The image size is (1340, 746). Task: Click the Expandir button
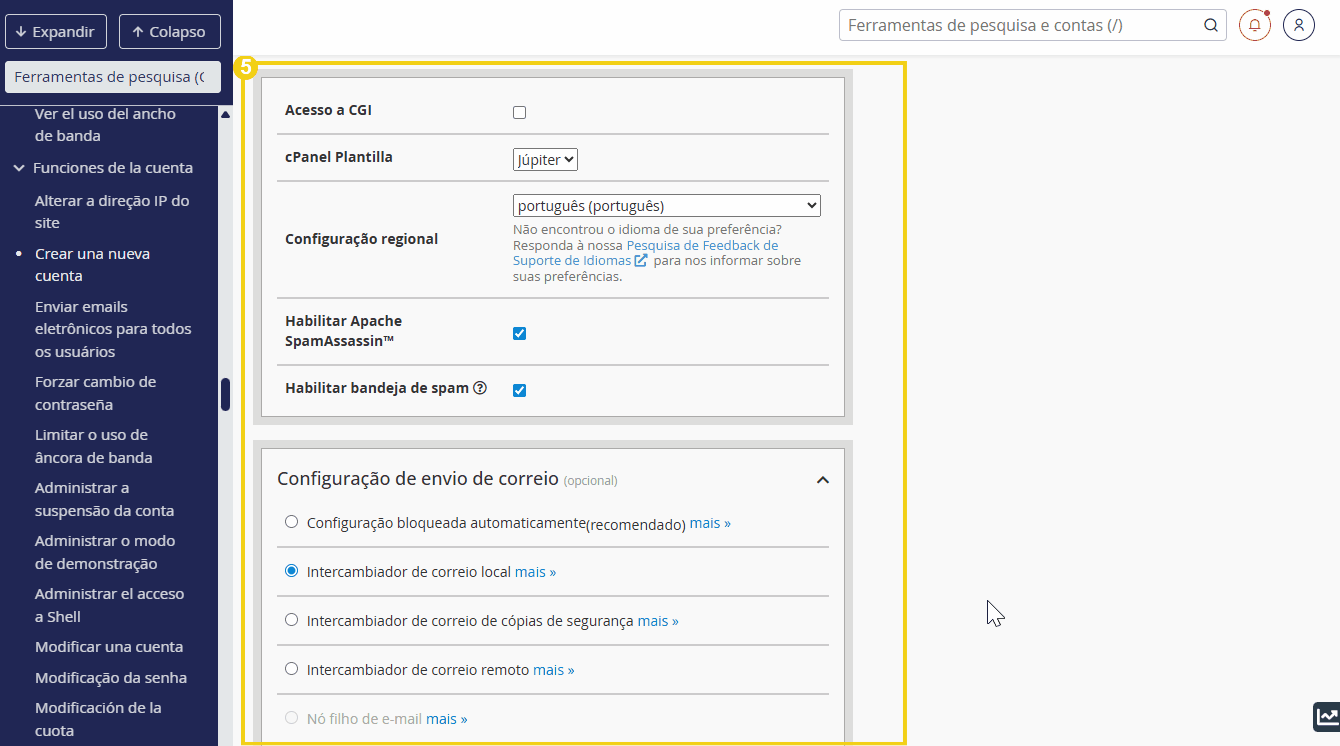pos(56,31)
